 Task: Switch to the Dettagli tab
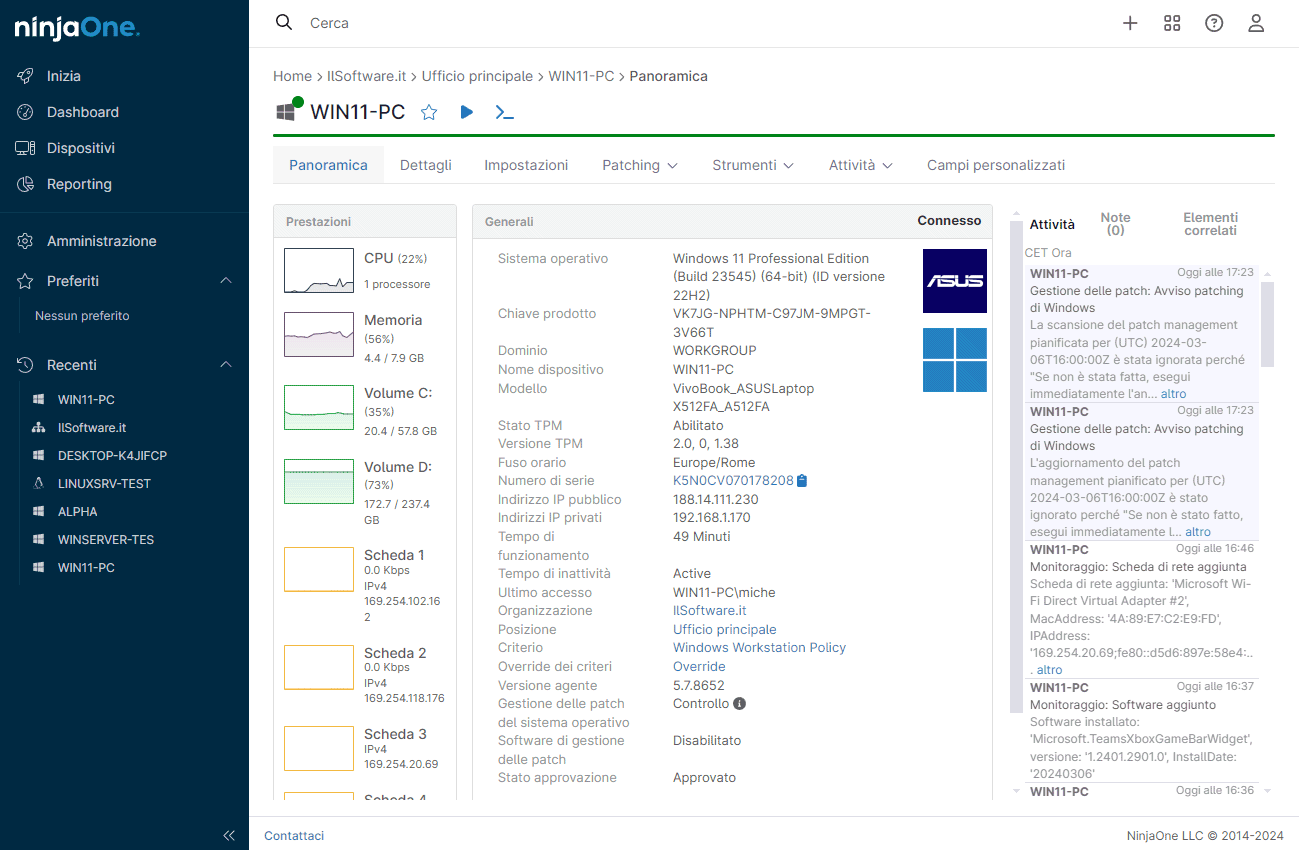[426, 165]
